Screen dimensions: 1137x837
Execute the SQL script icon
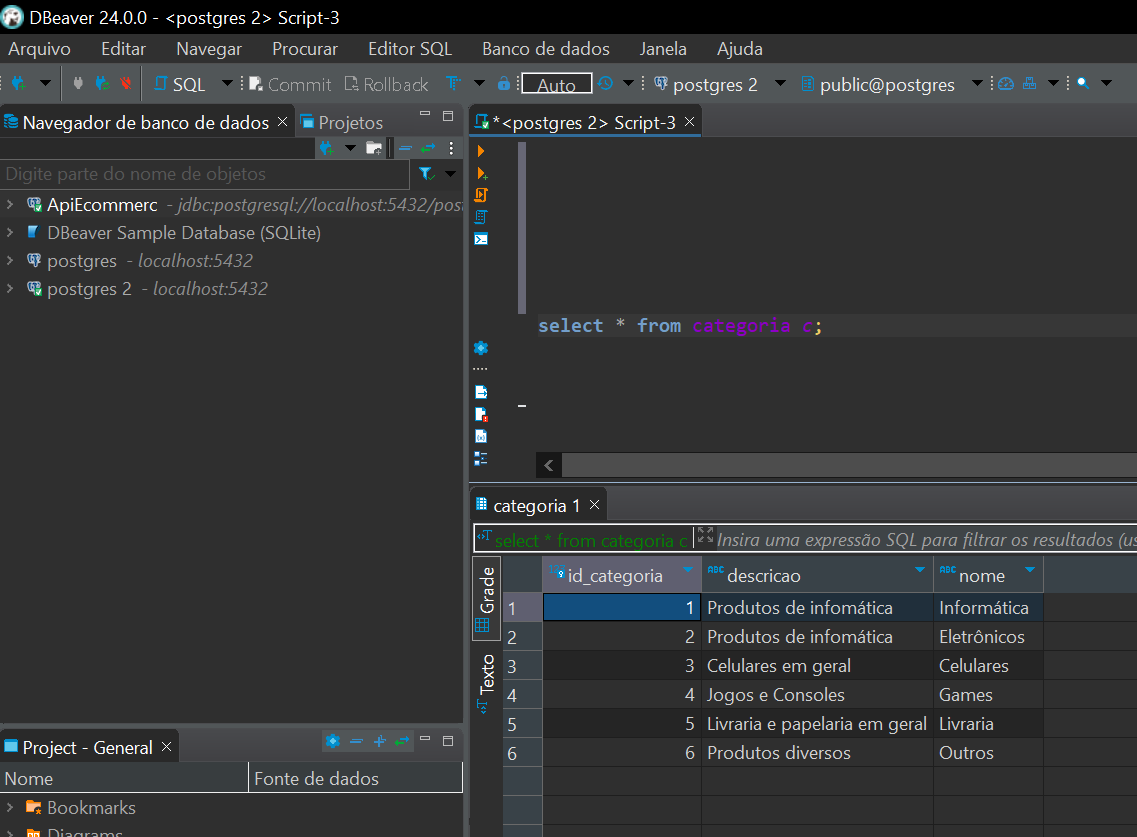(x=481, y=195)
